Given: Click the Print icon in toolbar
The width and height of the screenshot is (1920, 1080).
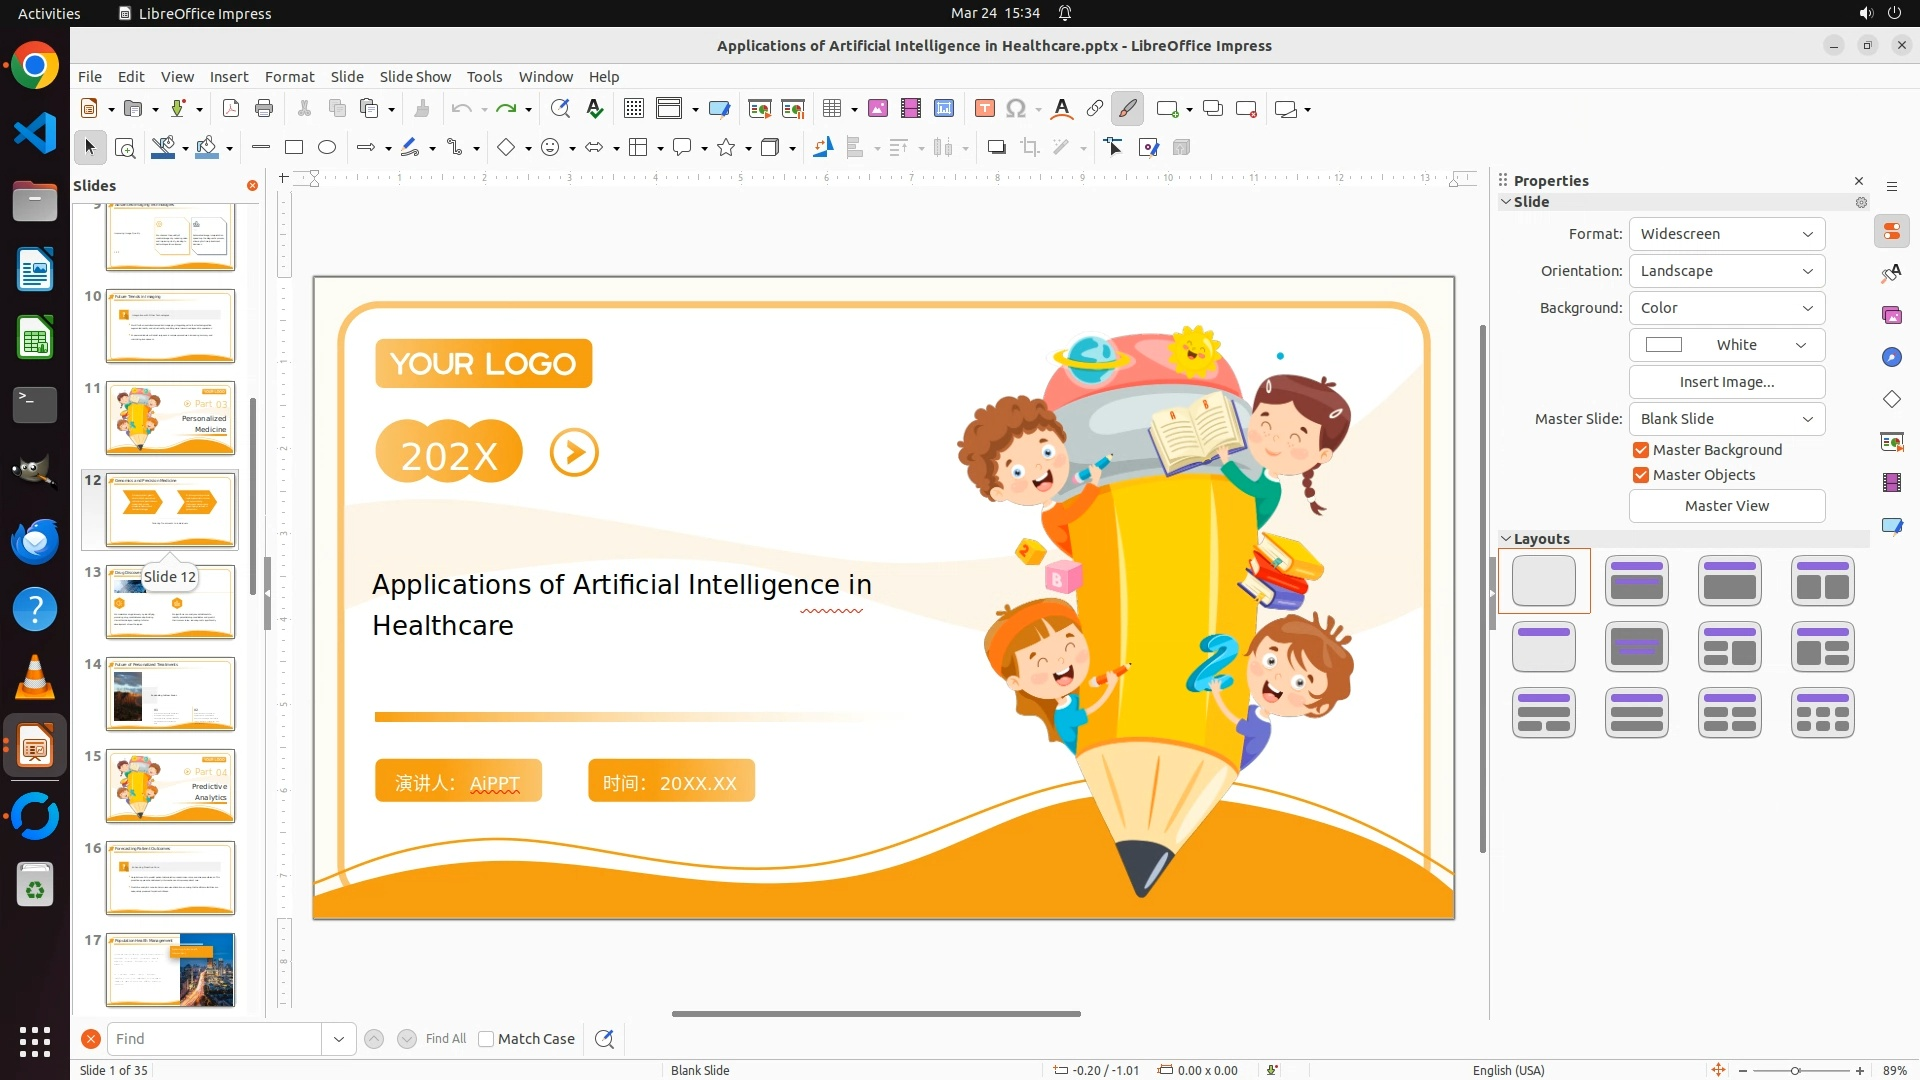Looking at the screenshot, I should 264,109.
